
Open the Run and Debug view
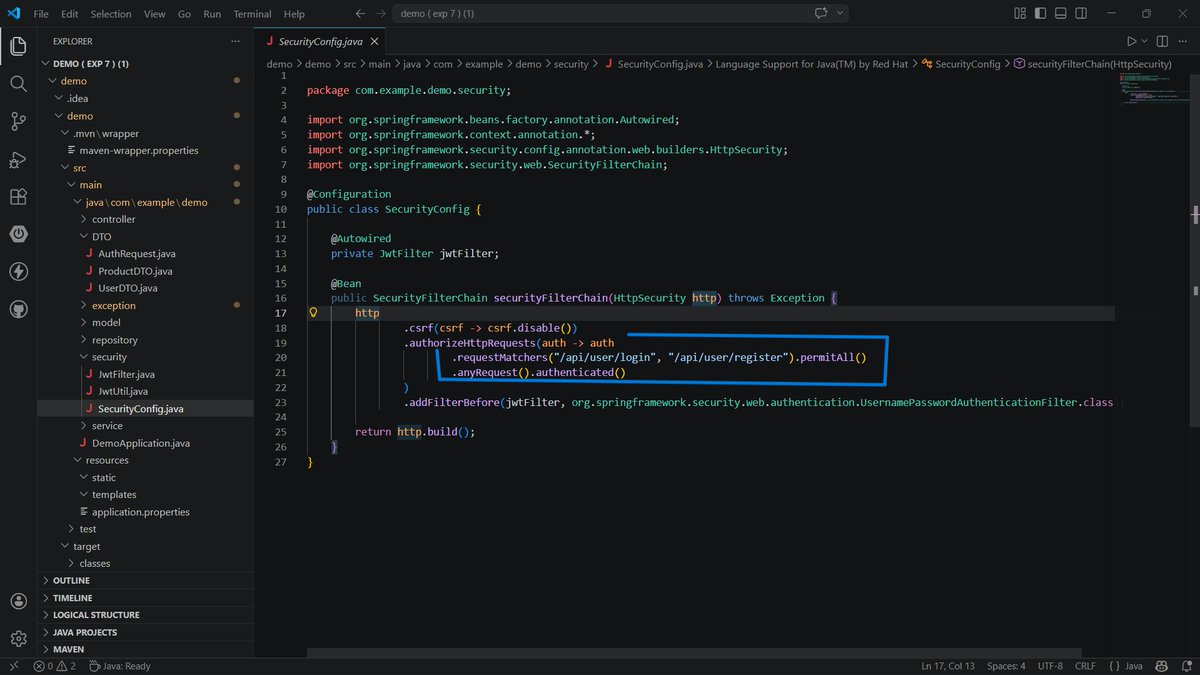[x=18, y=159]
